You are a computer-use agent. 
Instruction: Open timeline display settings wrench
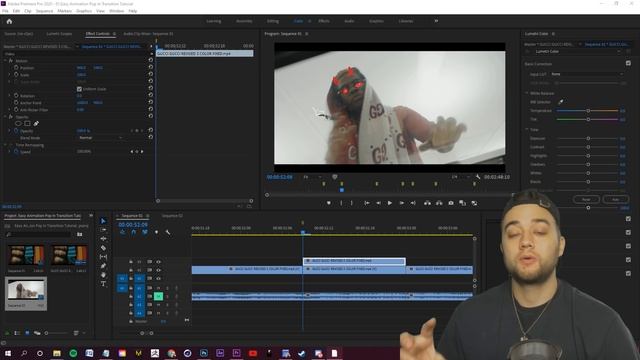(x=168, y=232)
